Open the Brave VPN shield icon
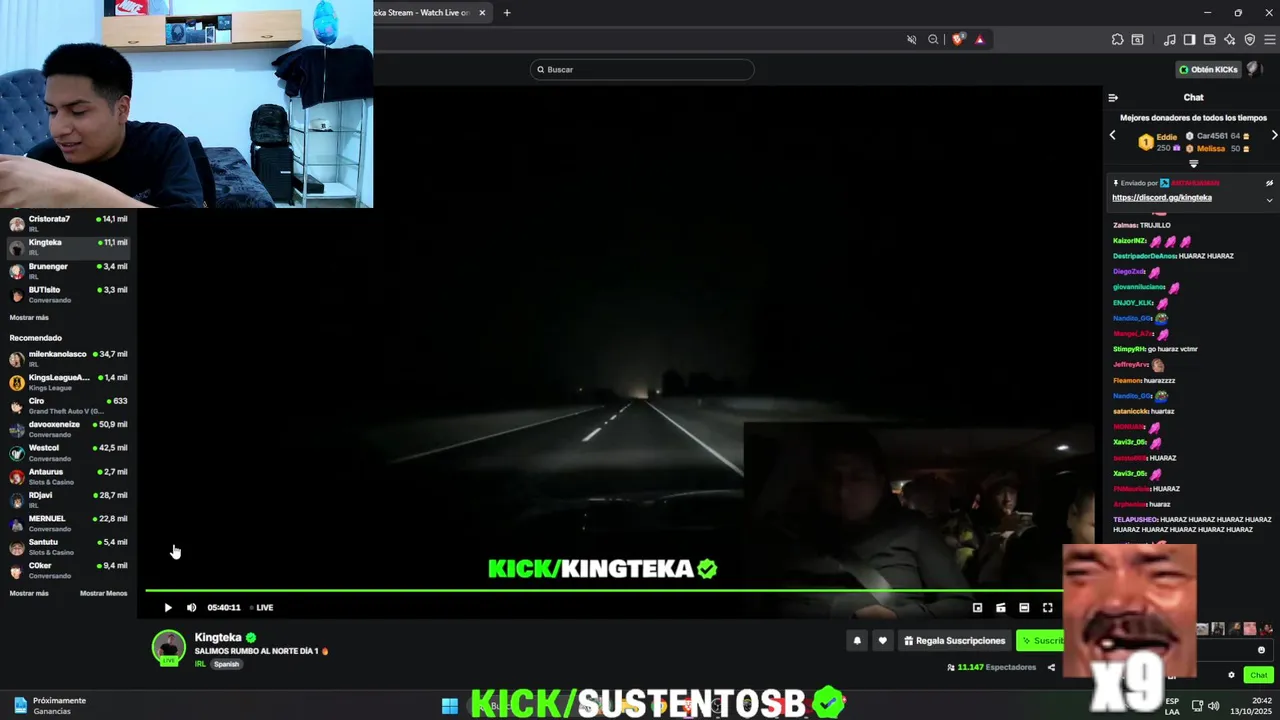Viewport: 1280px width, 720px height. 1250,40
